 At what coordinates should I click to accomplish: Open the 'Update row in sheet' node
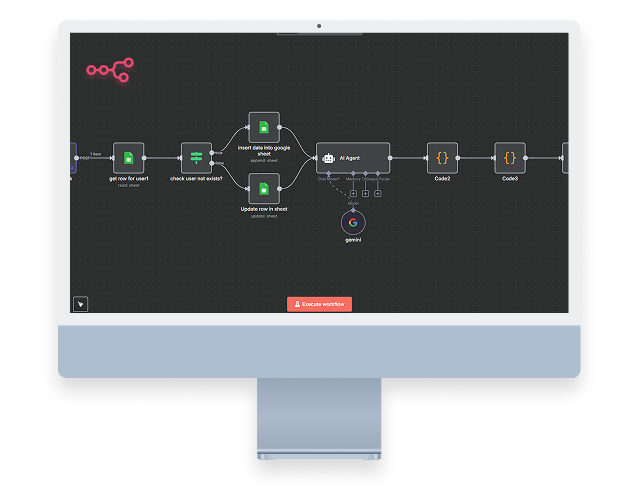(263, 187)
